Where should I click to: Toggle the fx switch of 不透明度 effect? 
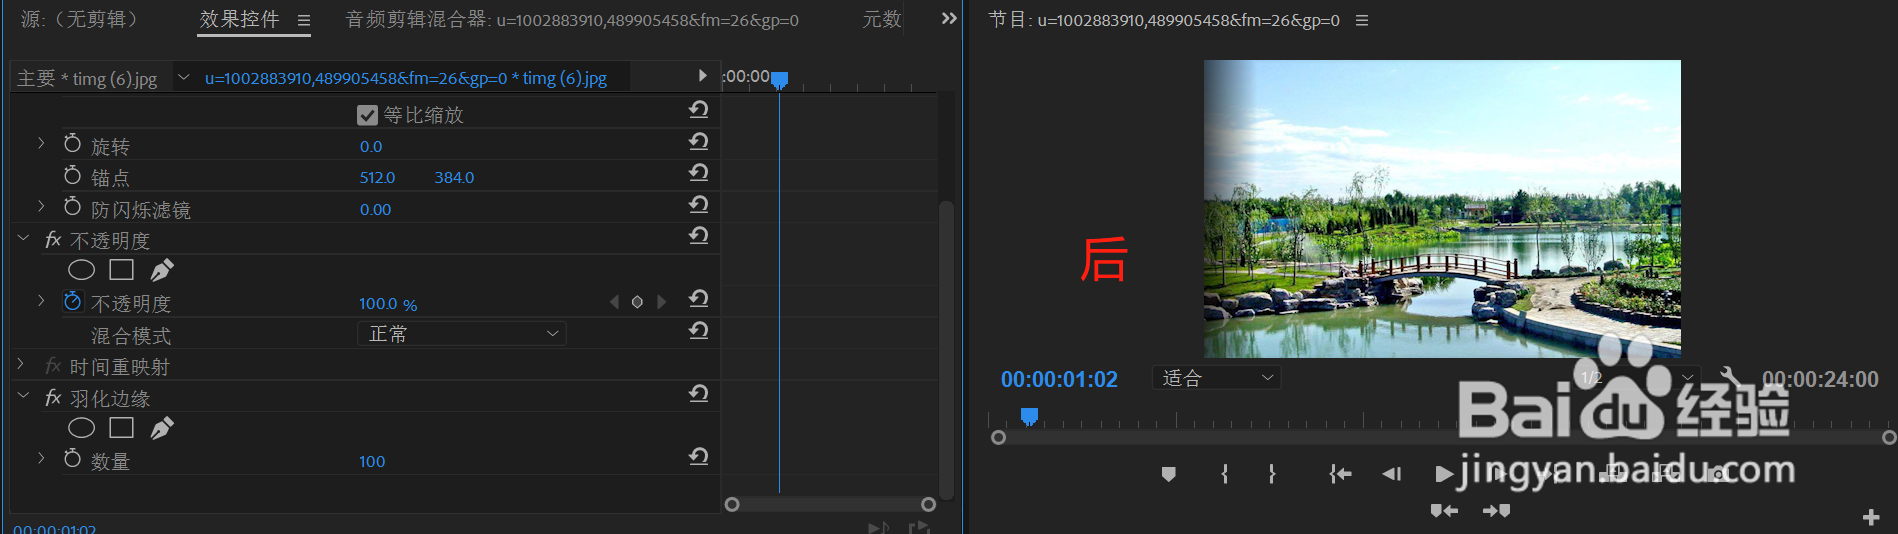coord(53,240)
